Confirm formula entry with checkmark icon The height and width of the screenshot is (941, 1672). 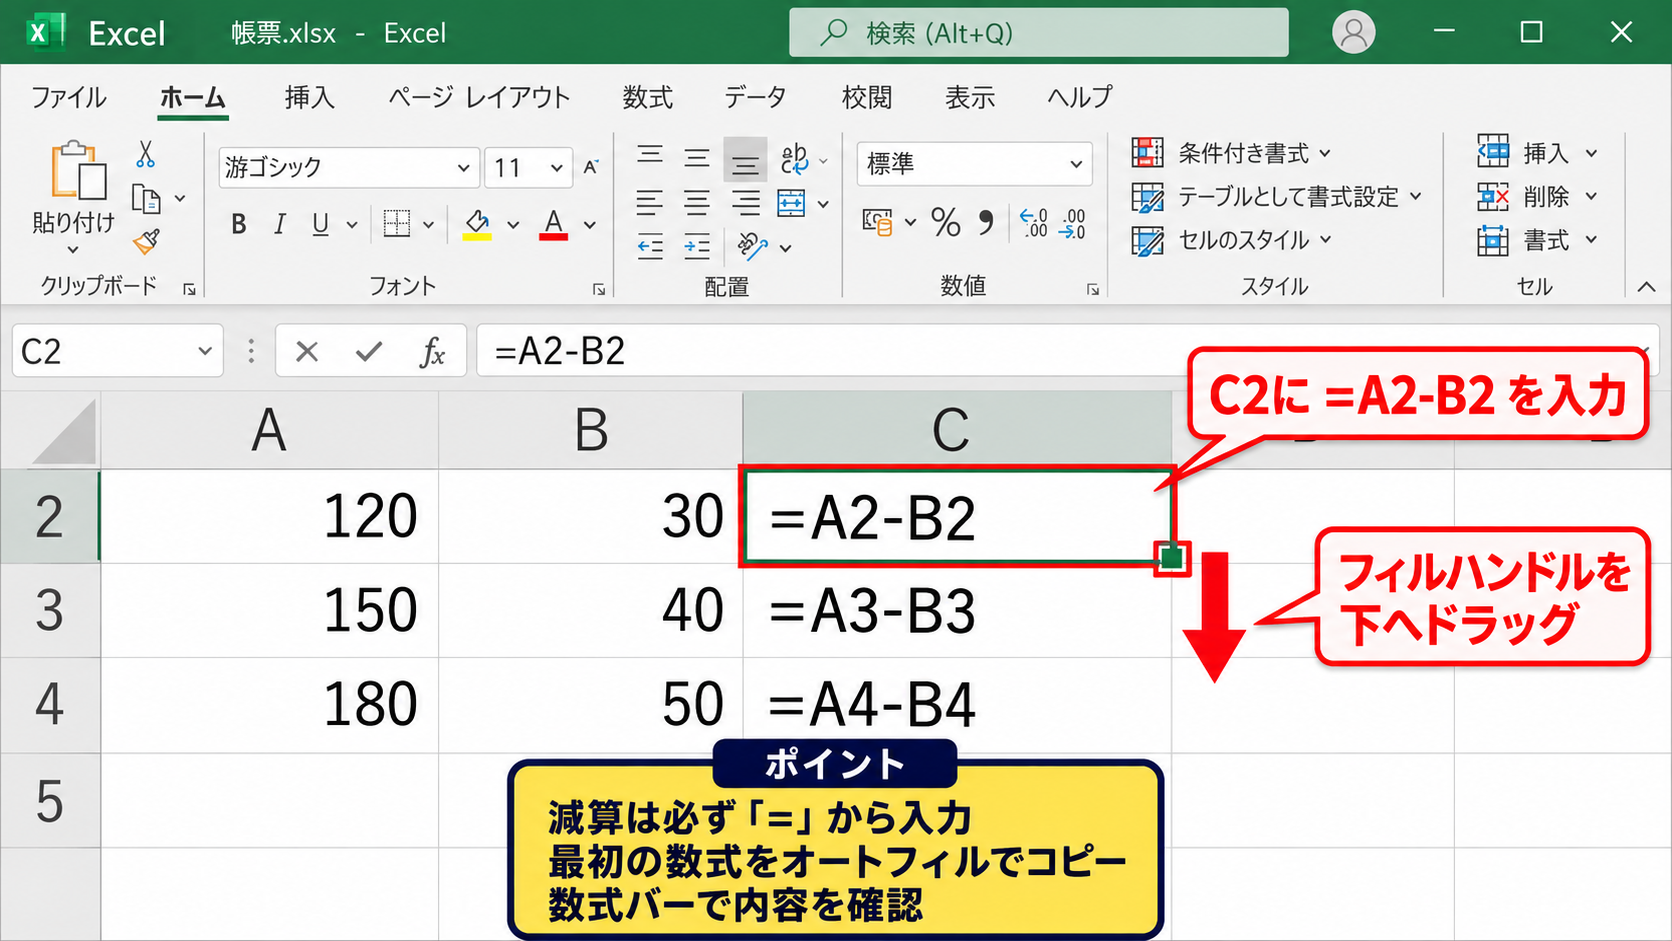click(x=369, y=351)
